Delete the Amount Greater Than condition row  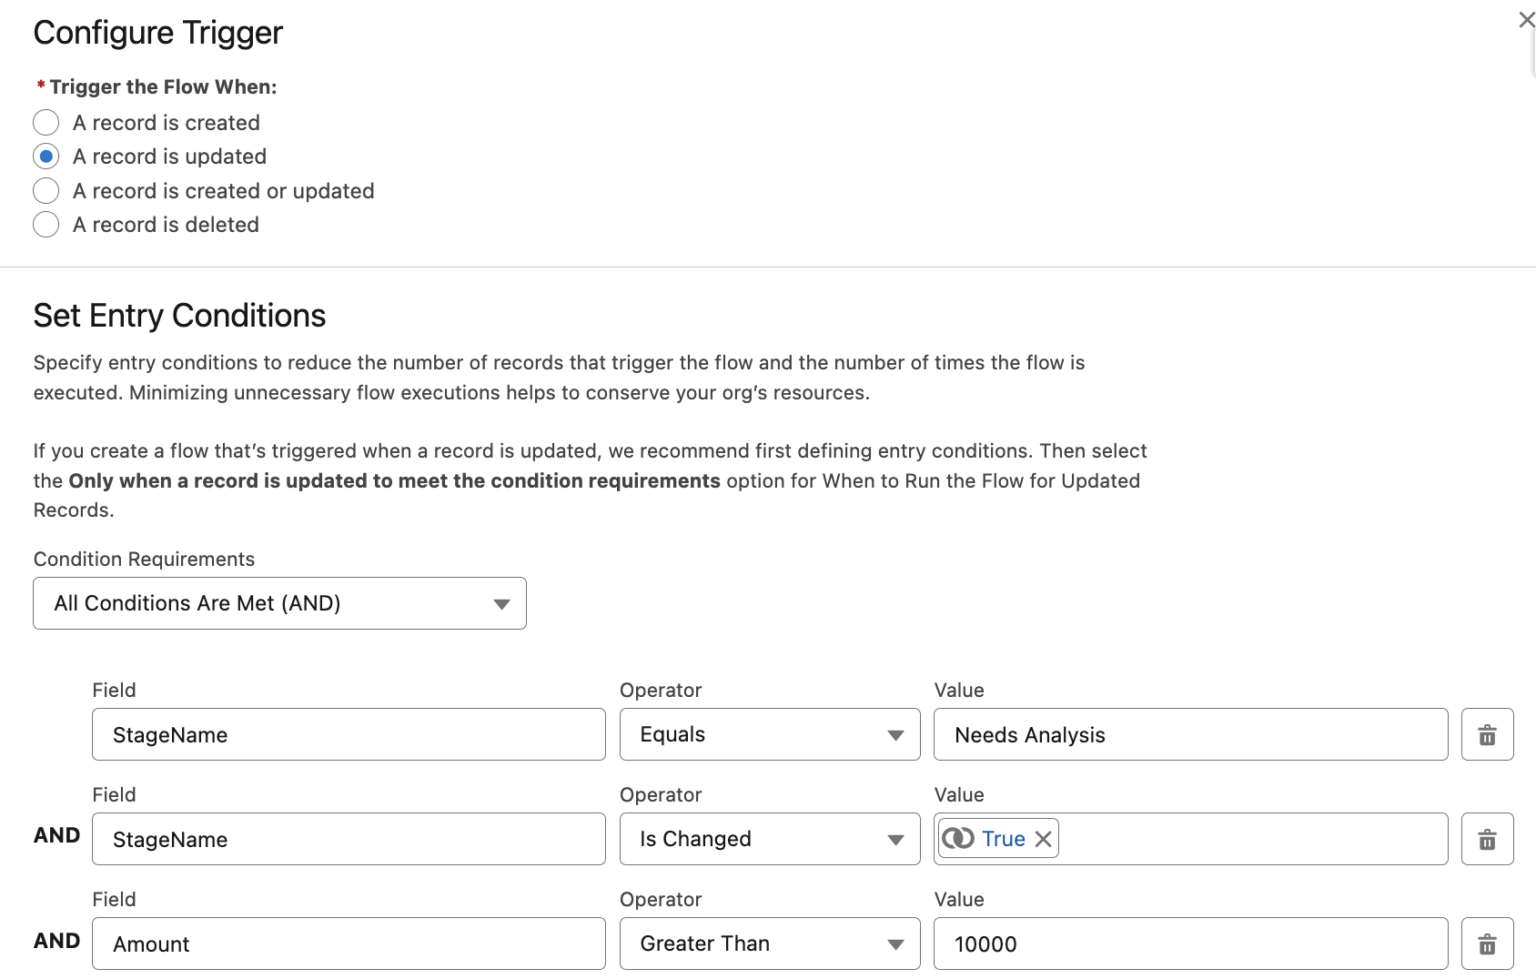pos(1487,943)
